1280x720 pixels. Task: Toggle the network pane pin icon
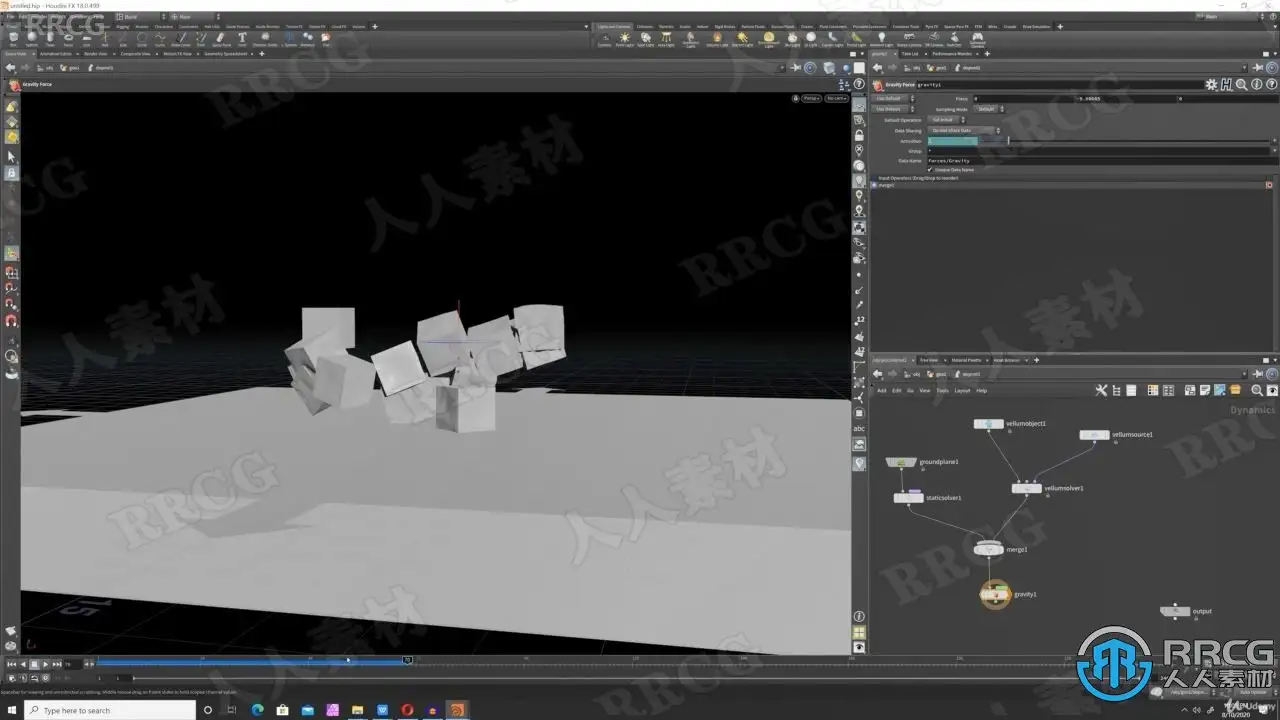click(1258, 374)
